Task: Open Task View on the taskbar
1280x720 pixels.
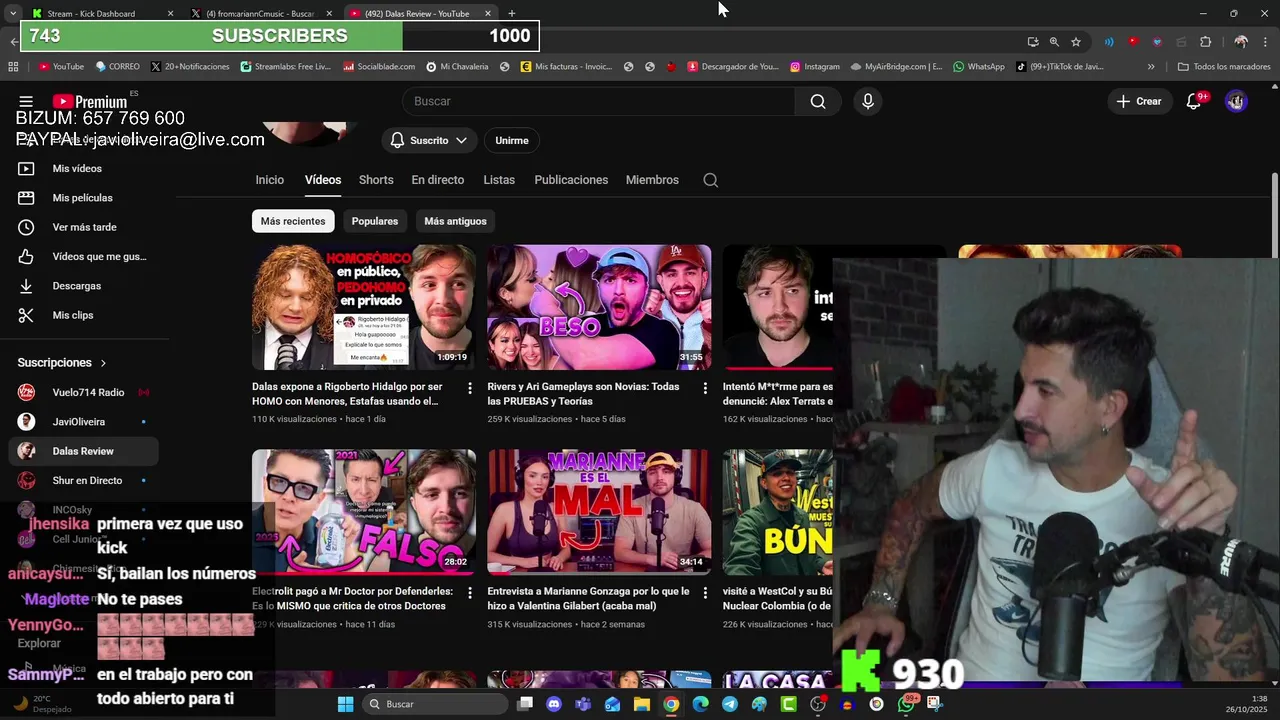Action: [x=525, y=704]
